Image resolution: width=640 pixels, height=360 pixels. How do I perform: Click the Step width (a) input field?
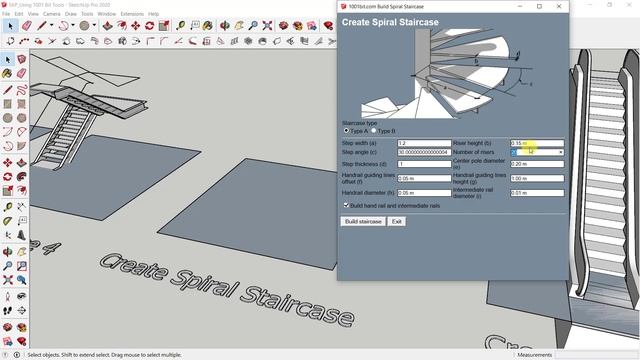click(424, 143)
